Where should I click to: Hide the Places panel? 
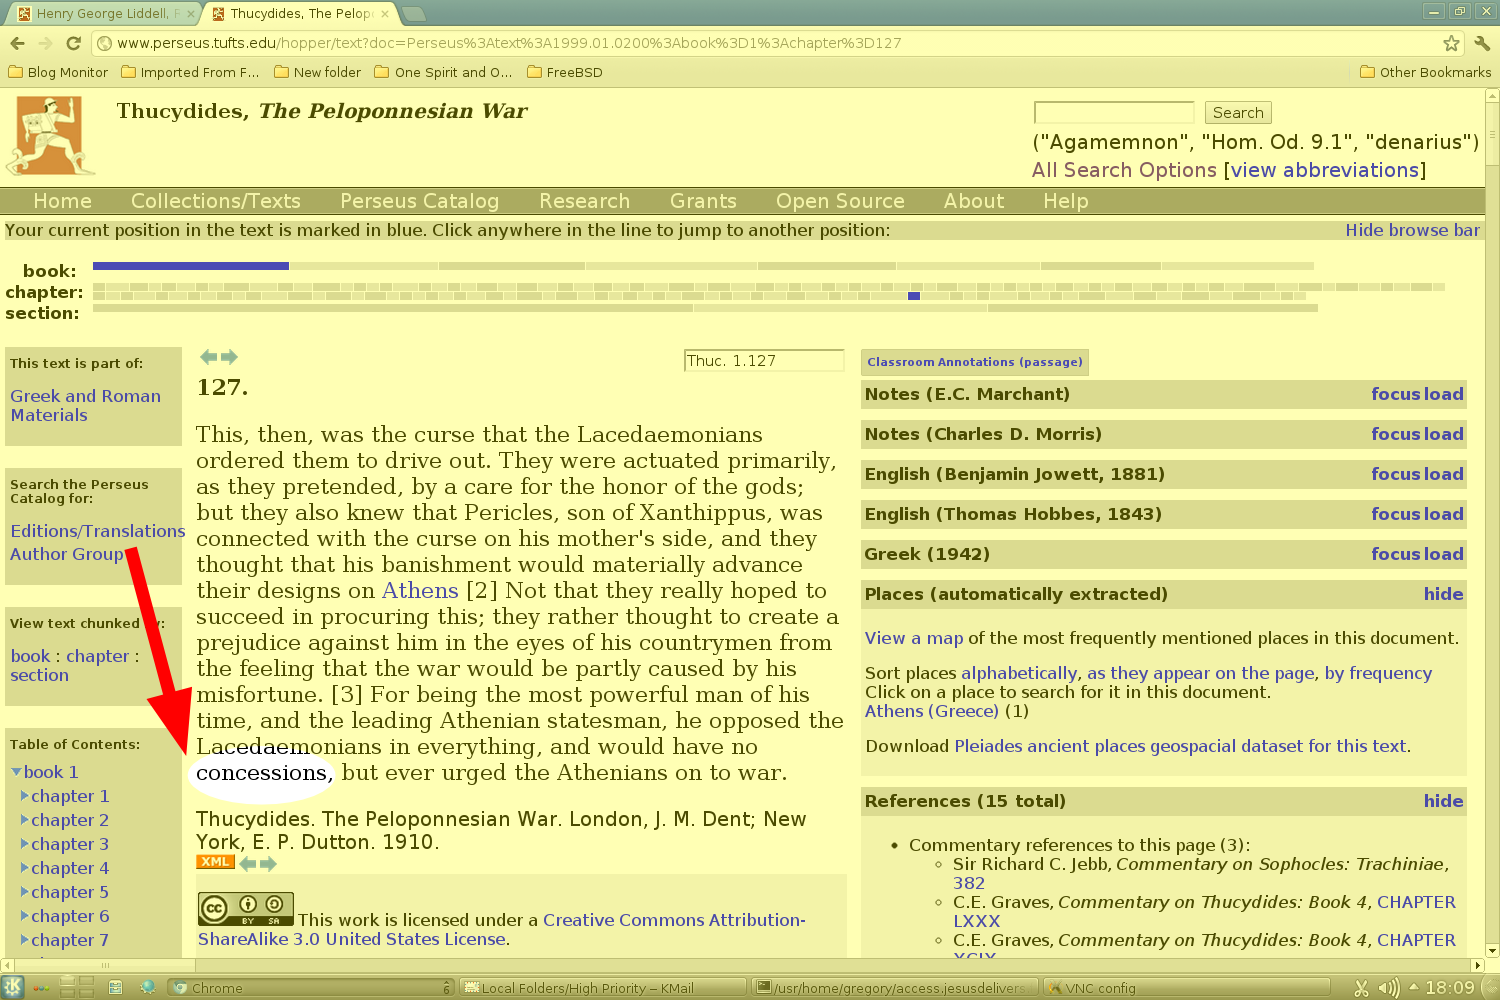1443,594
